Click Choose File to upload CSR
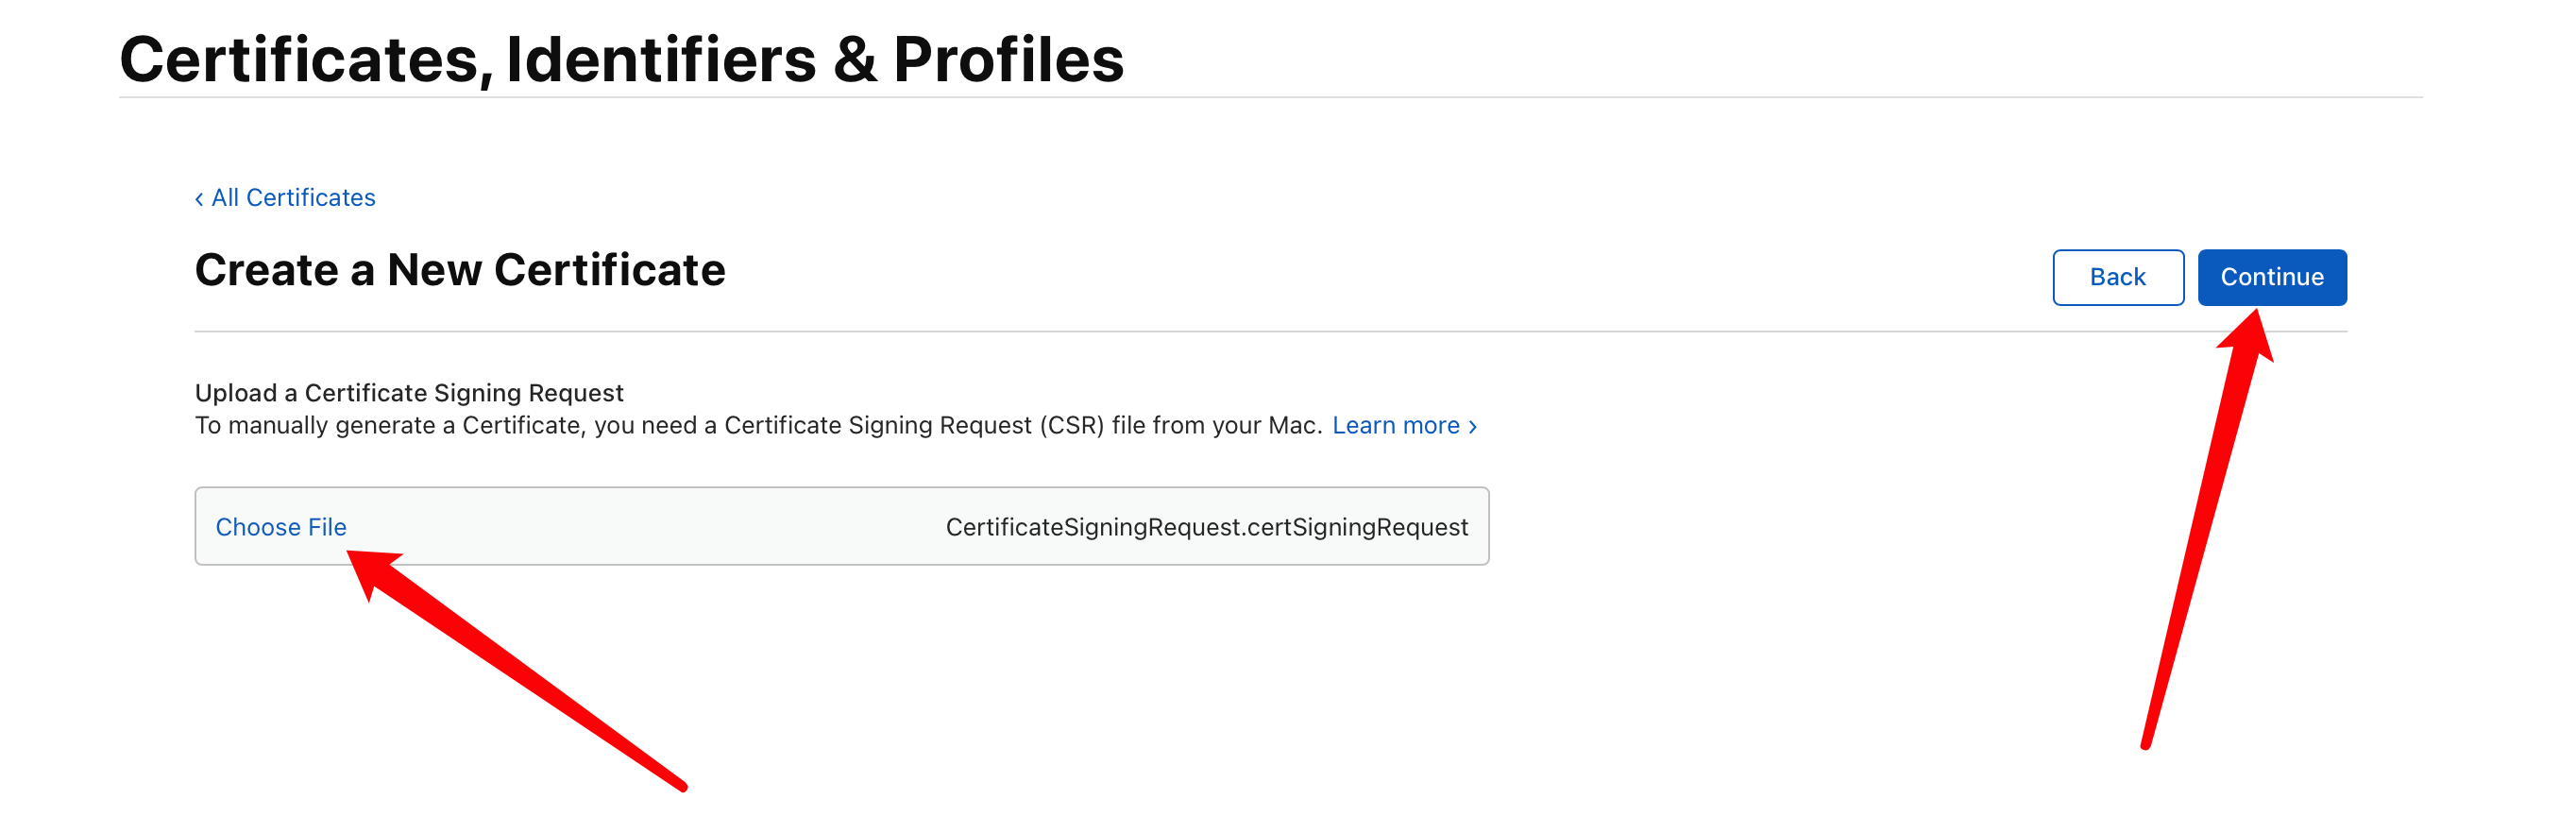2576x816 pixels. (281, 527)
